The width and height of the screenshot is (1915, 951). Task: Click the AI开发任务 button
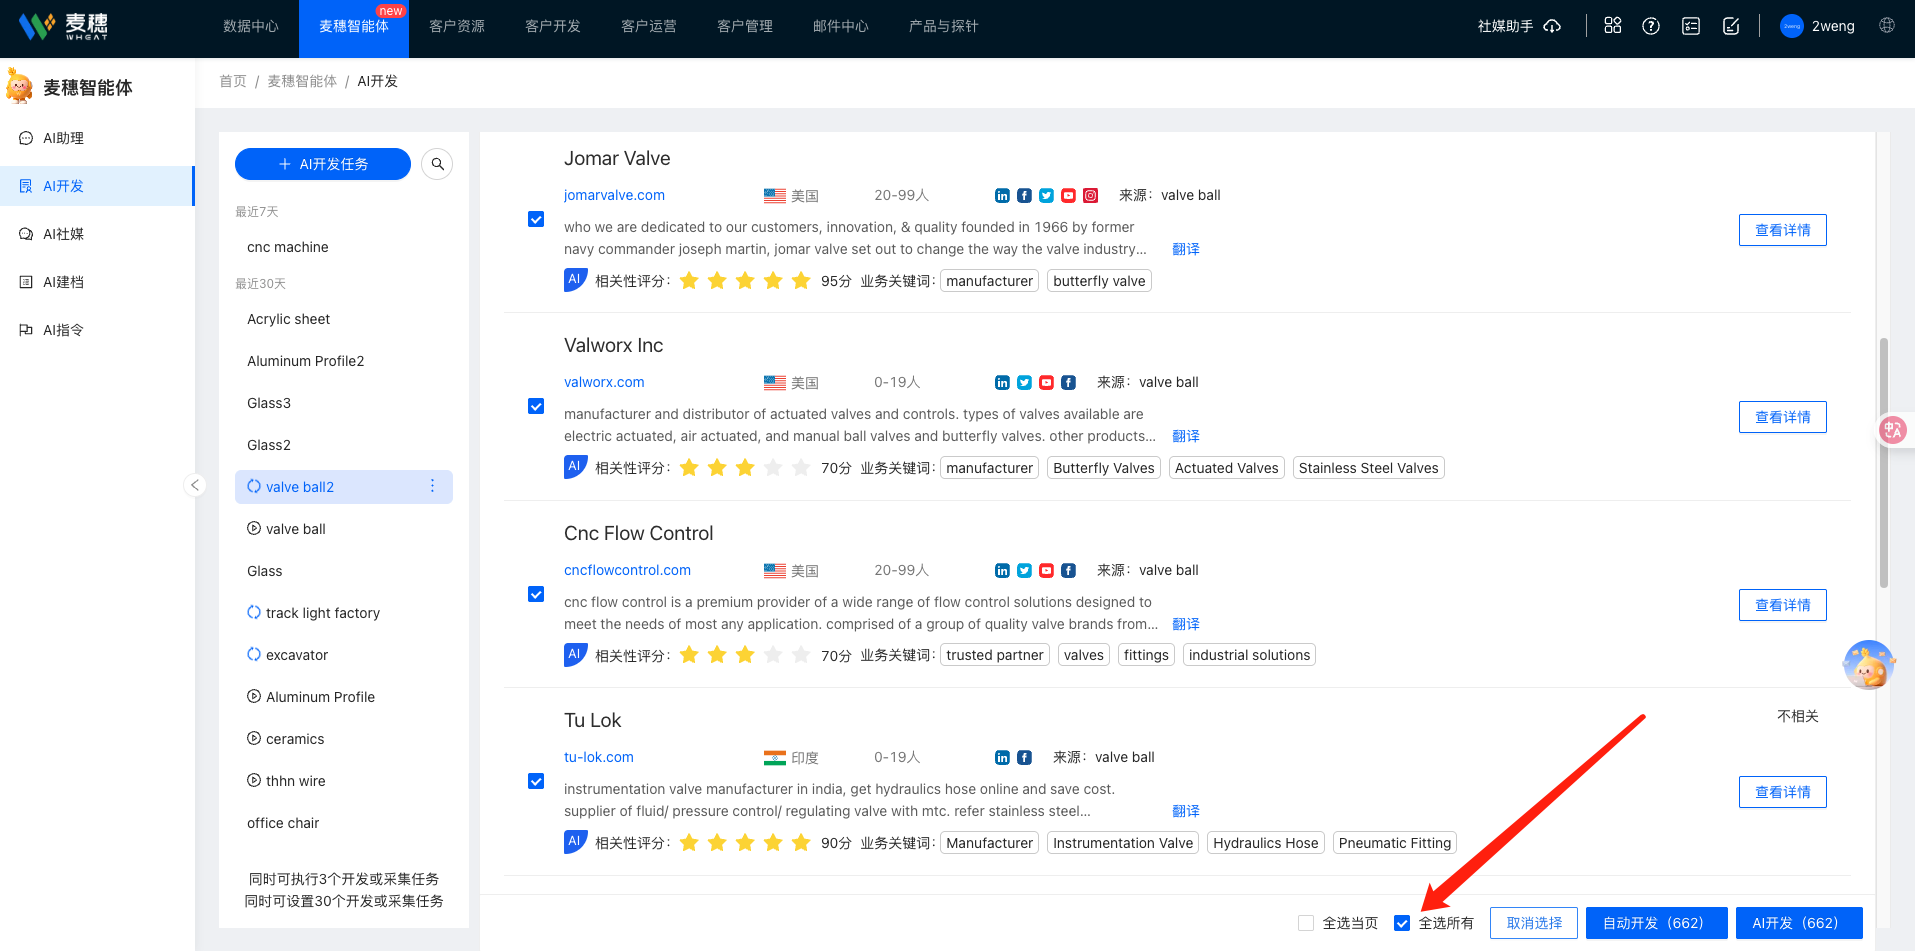pos(323,164)
